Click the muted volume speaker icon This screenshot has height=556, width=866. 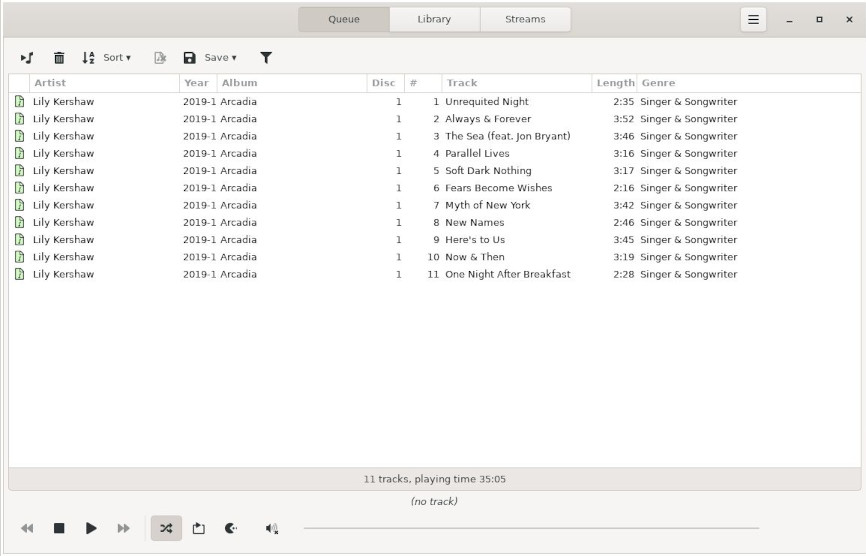click(271, 528)
